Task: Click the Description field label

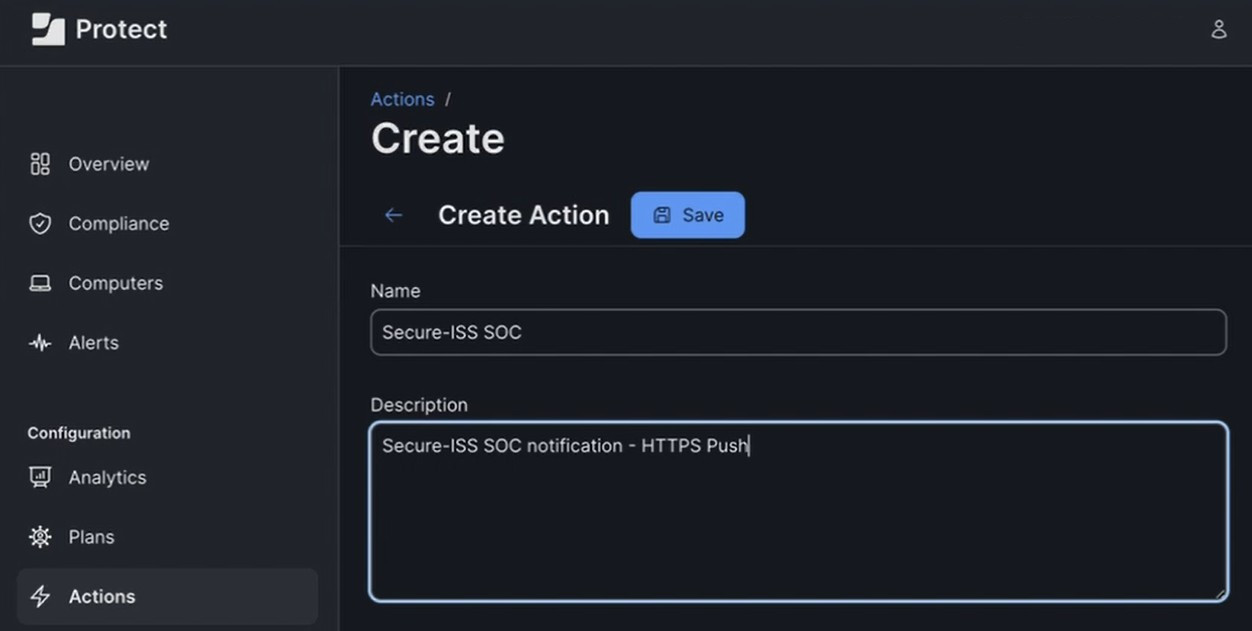Action: click(419, 405)
